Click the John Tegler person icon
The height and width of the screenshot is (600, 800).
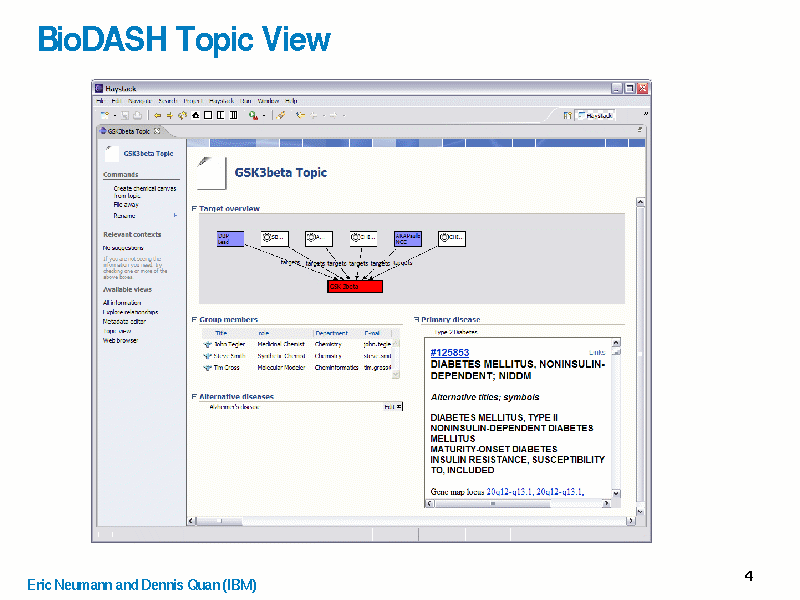tap(207, 344)
